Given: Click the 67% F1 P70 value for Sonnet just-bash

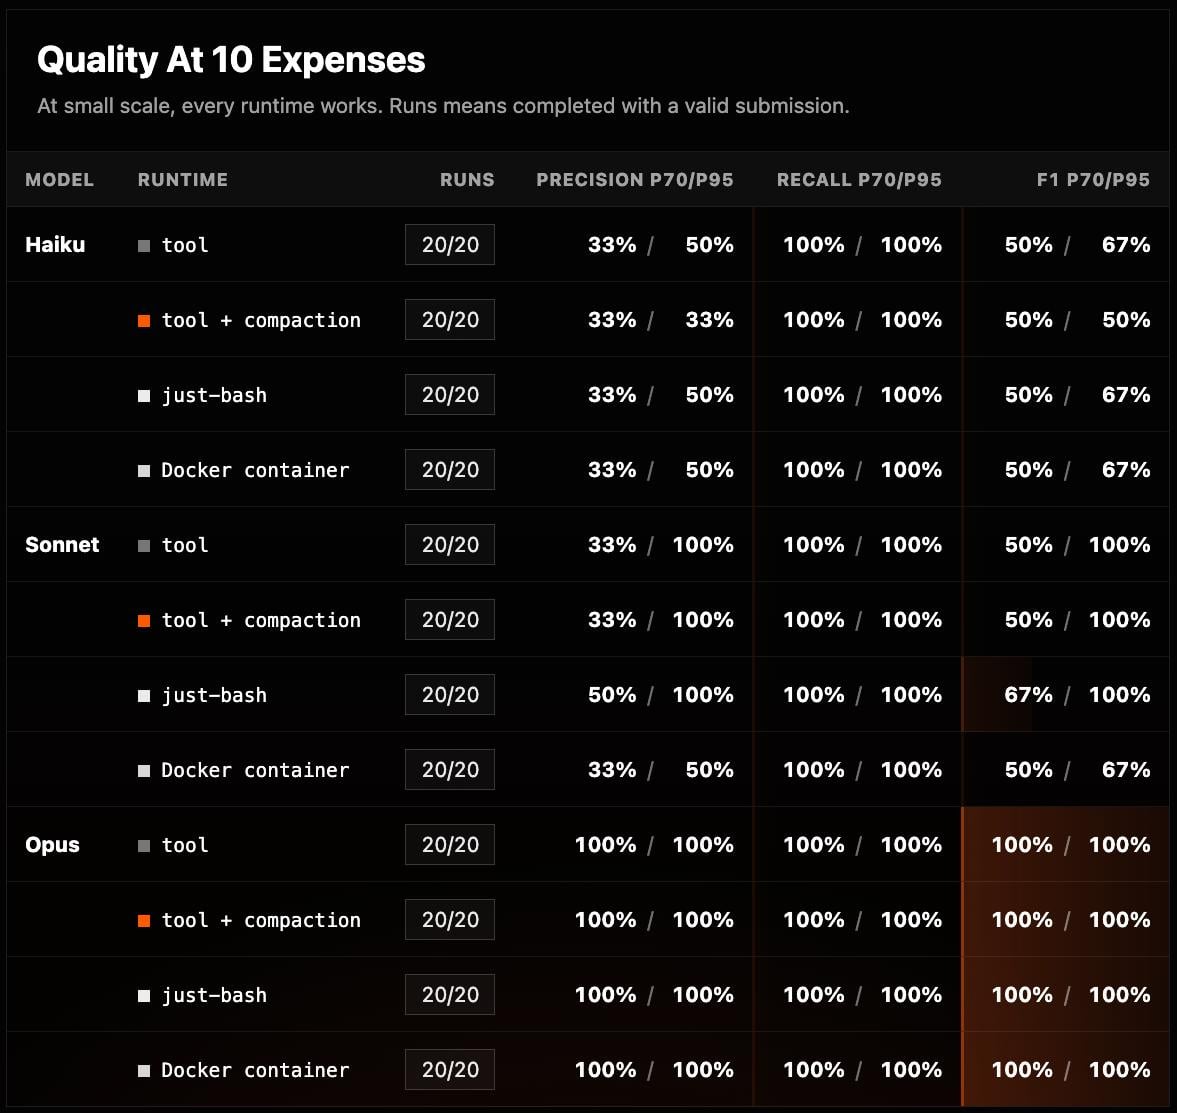Looking at the screenshot, I should pos(1028,695).
